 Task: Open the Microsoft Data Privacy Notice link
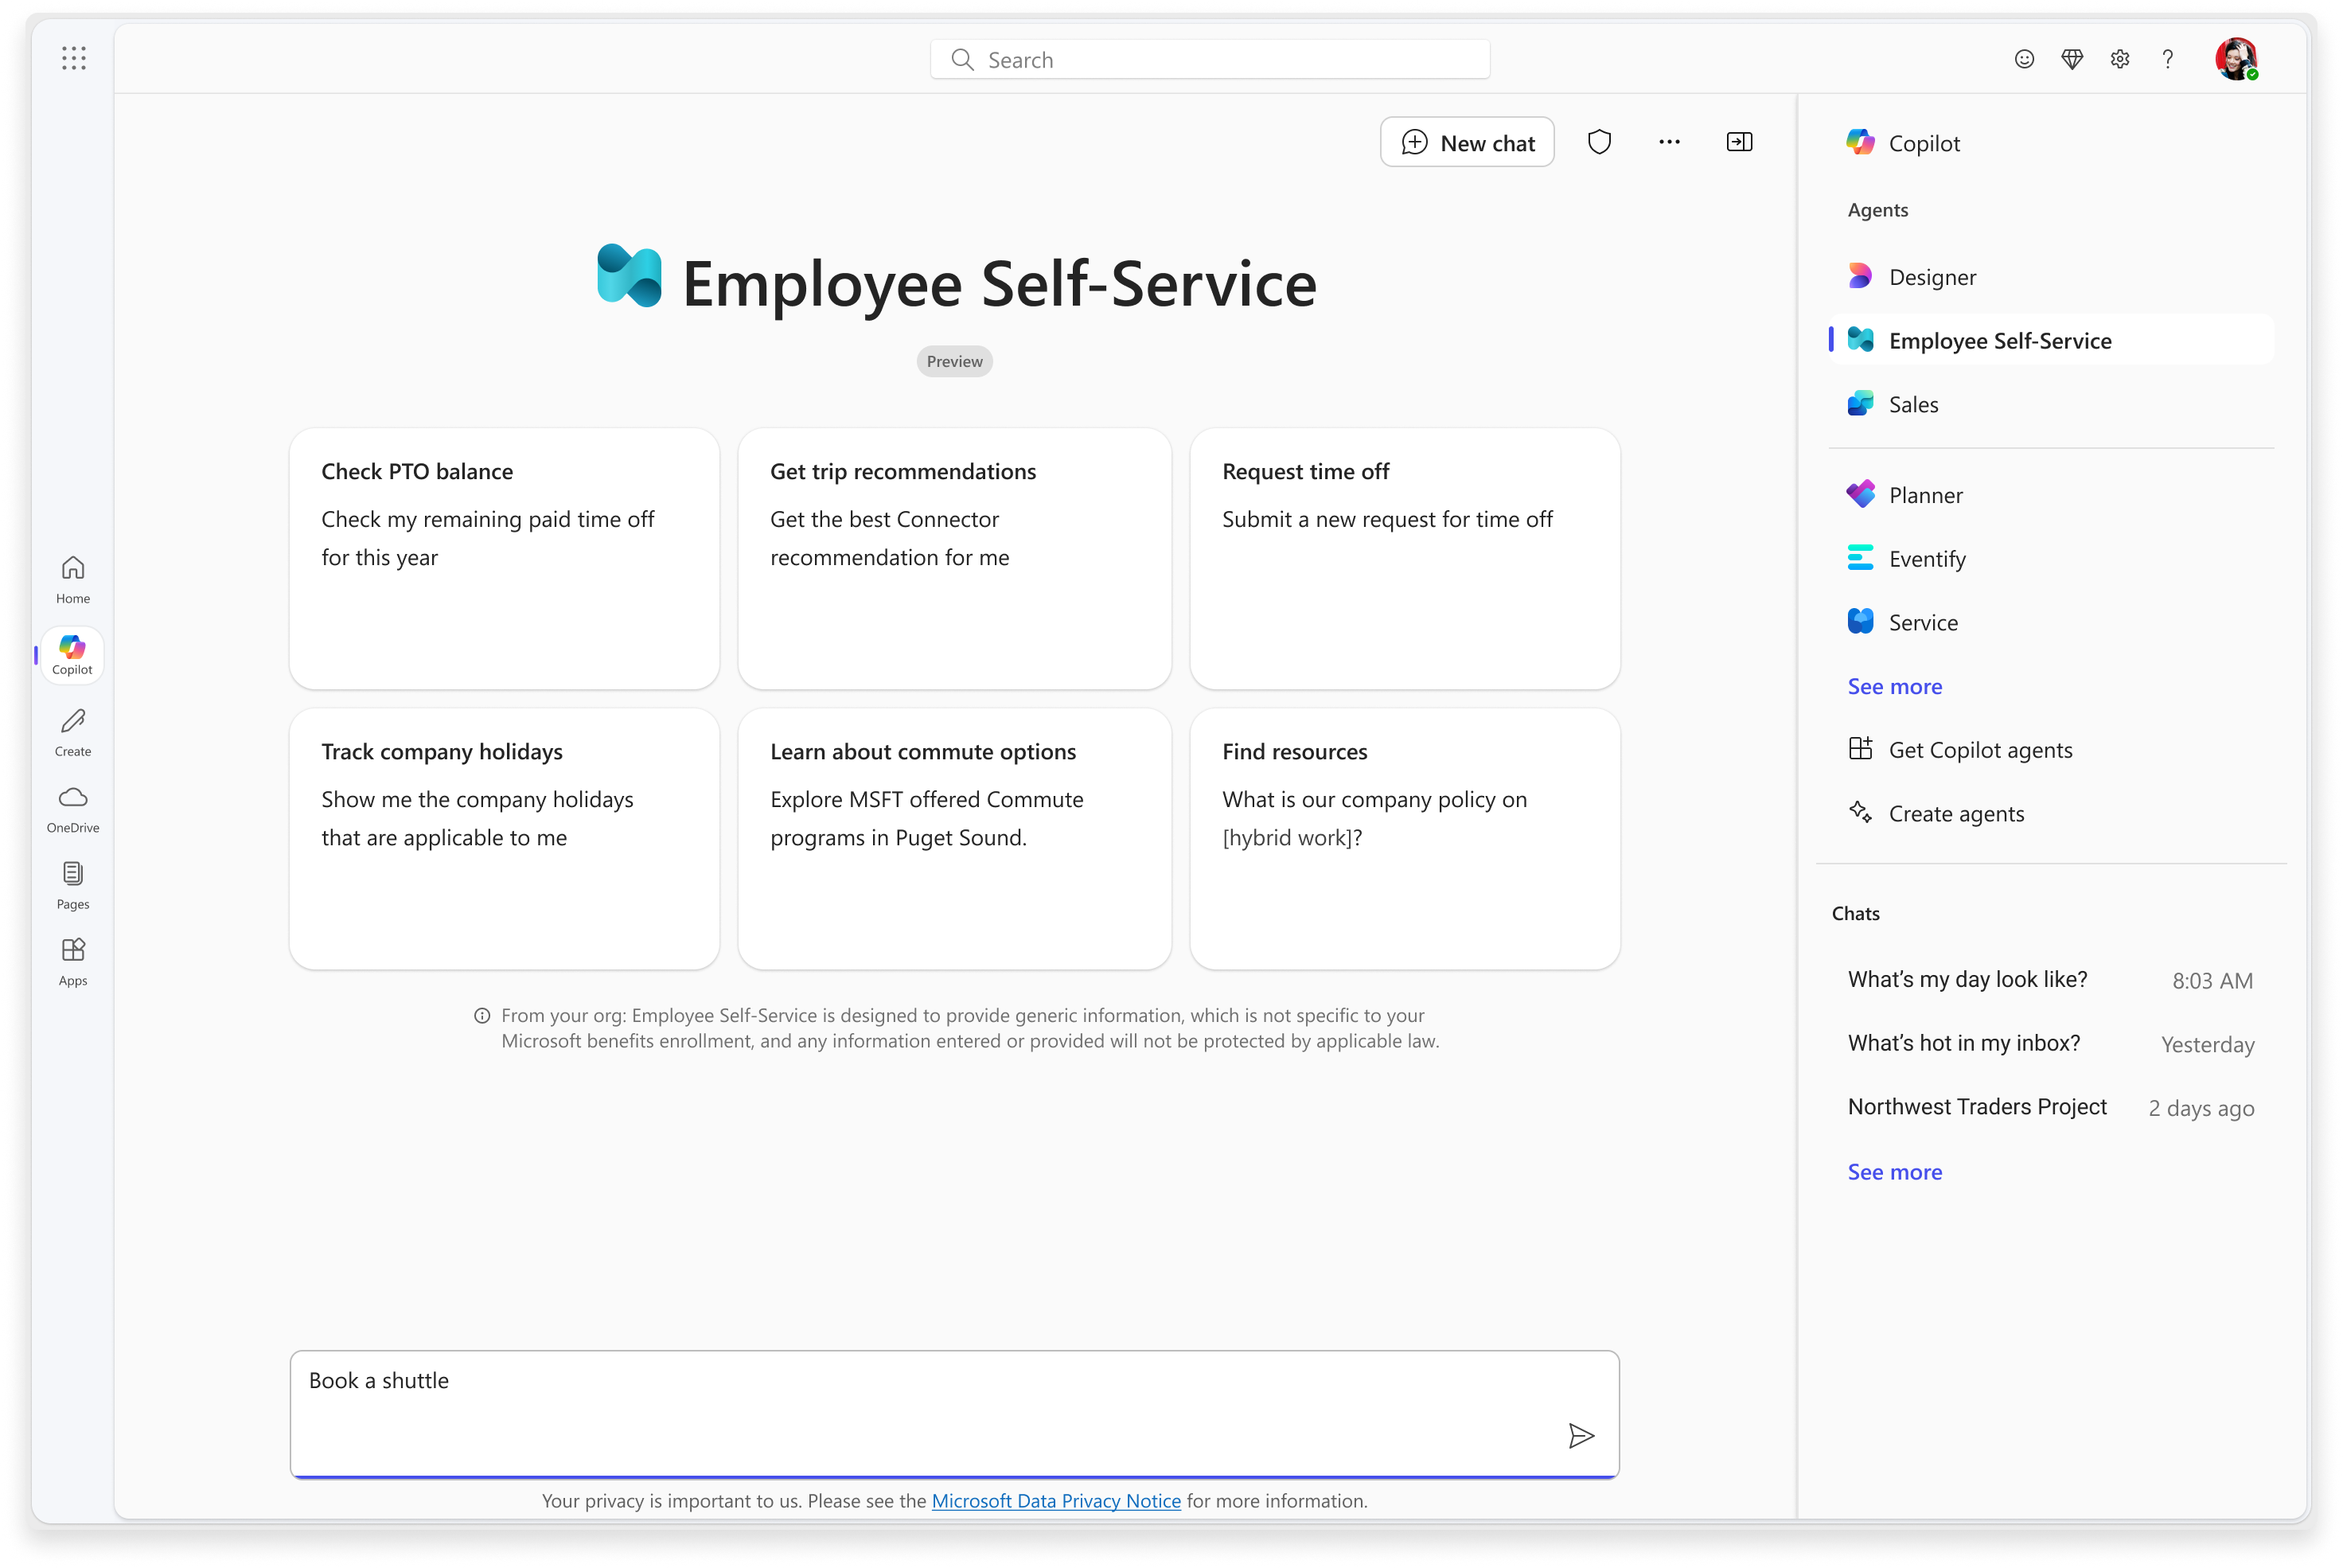pos(1056,1501)
